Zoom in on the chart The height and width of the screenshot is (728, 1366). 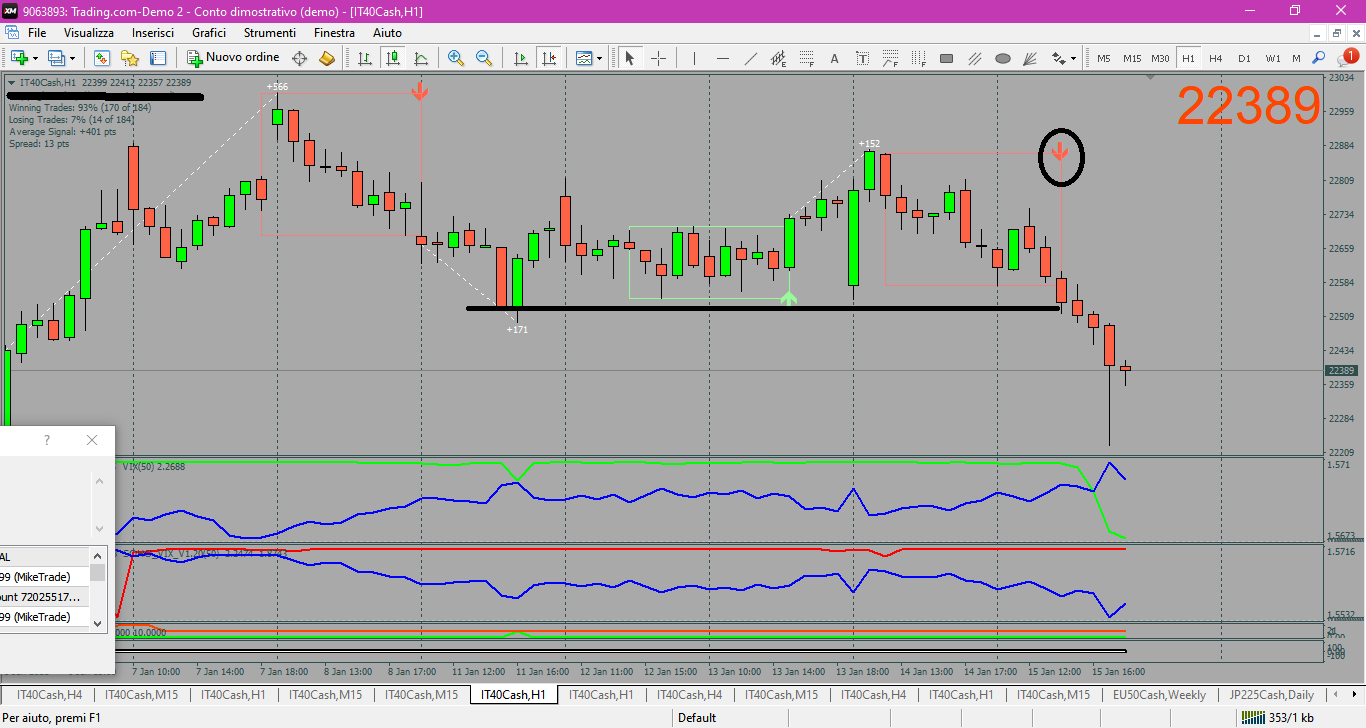coord(456,58)
